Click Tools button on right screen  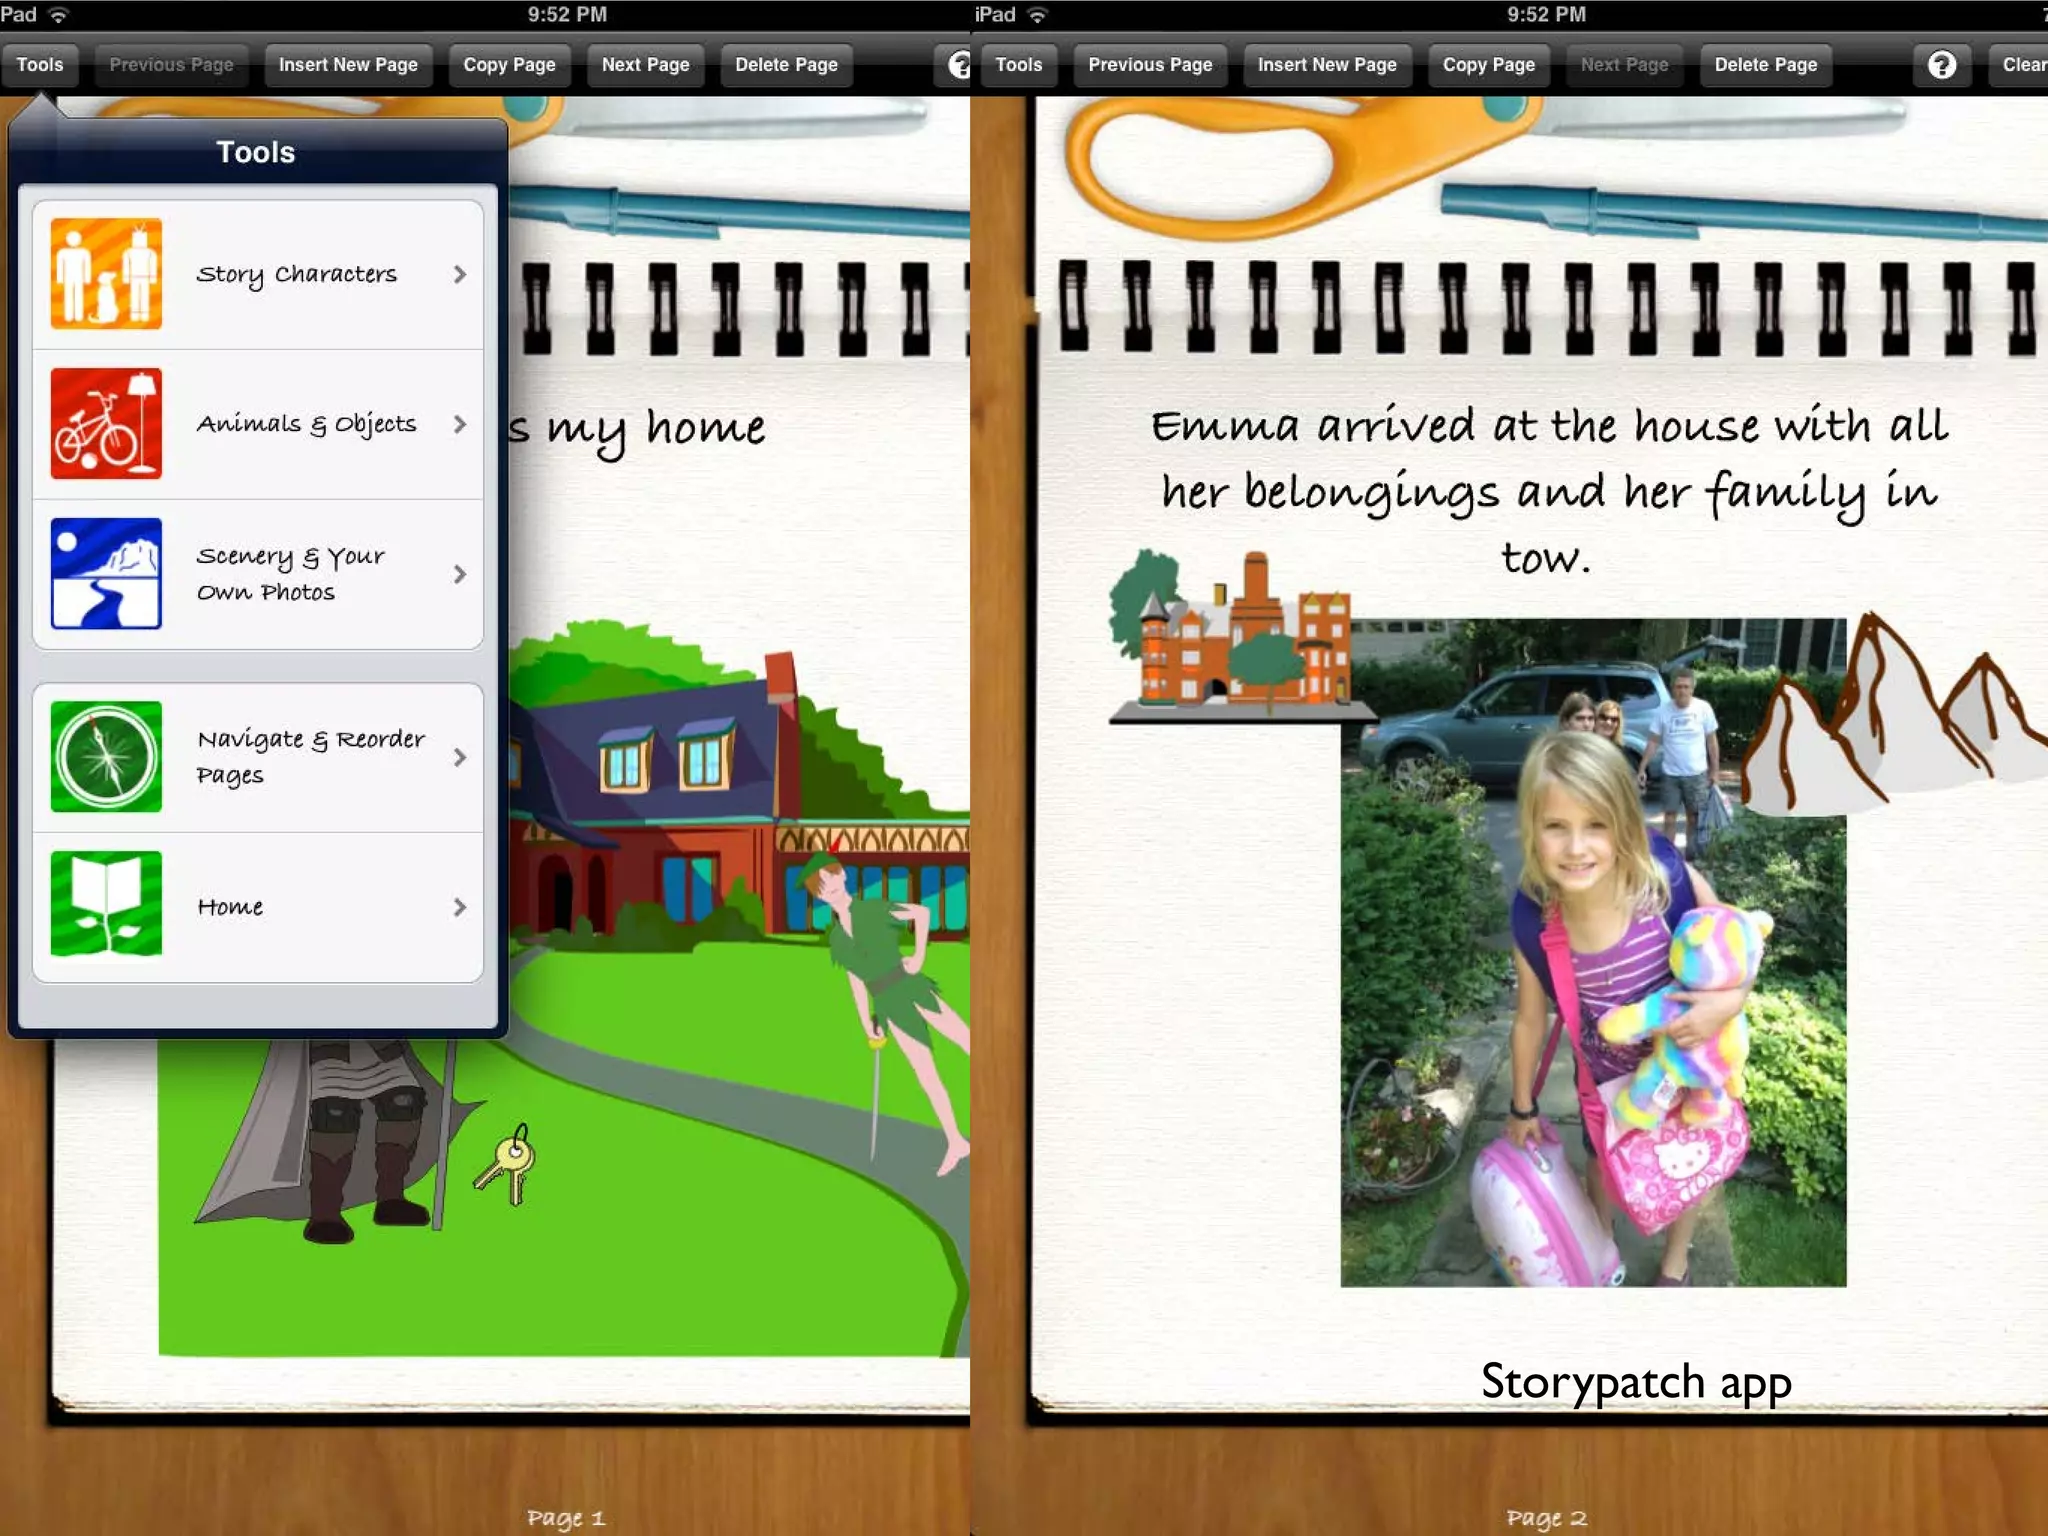(1018, 65)
